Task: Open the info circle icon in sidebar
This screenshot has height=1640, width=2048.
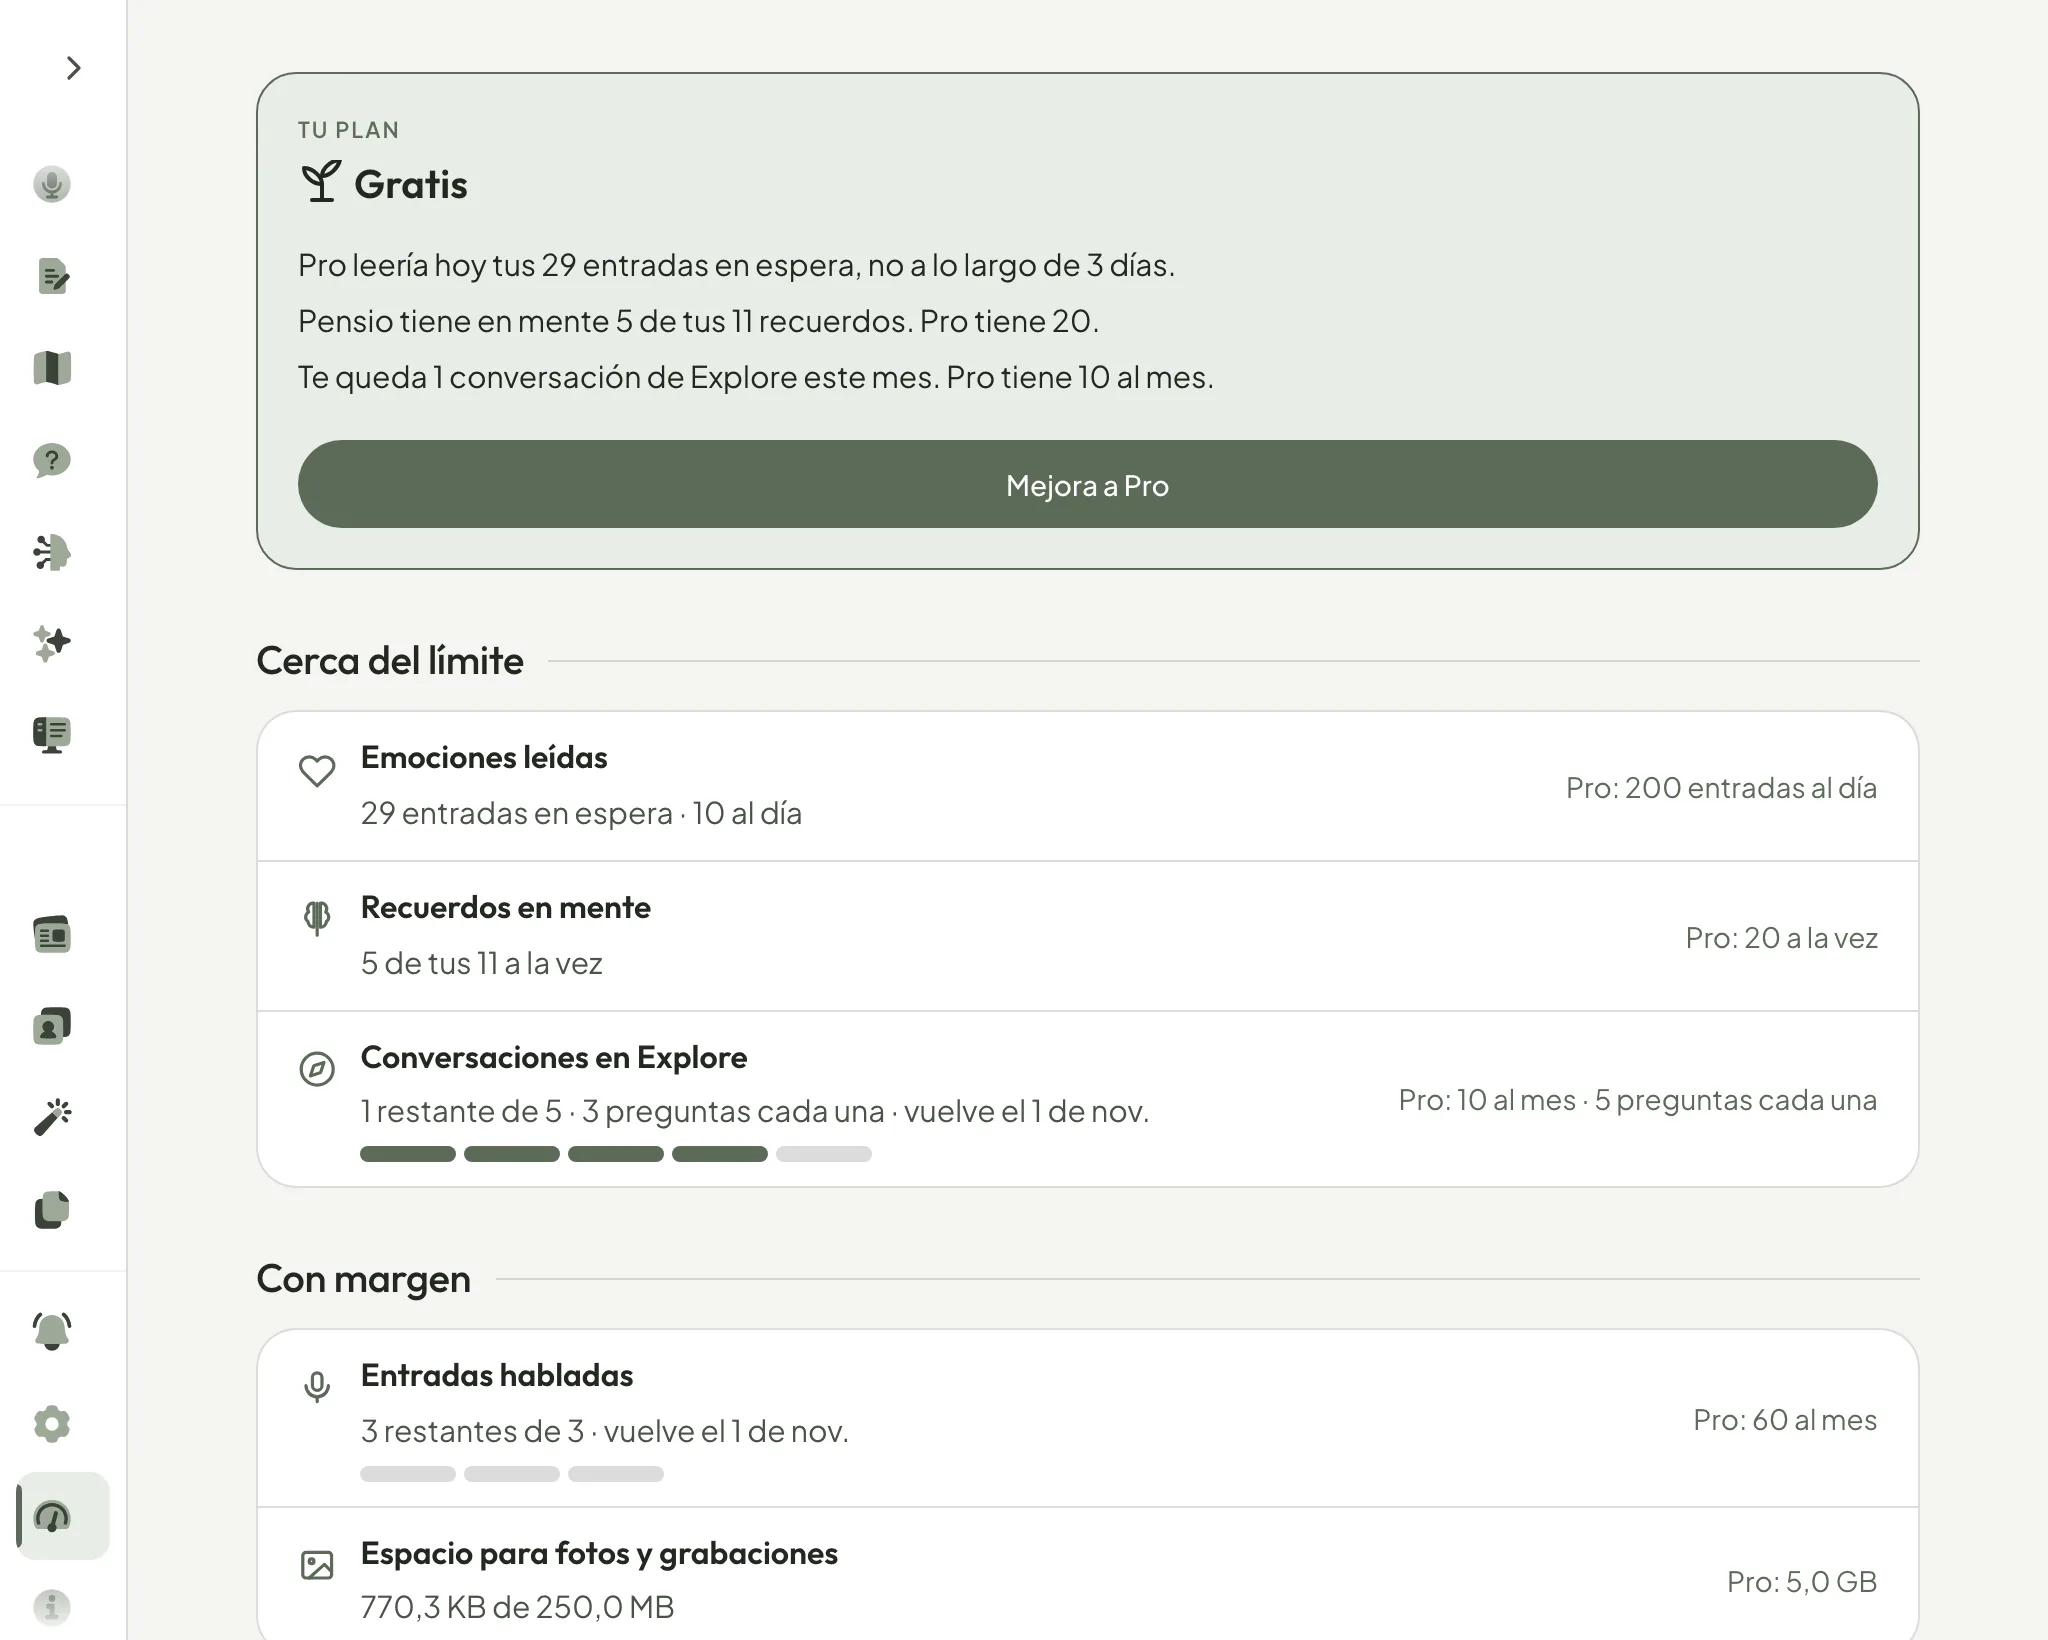Action: point(52,1607)
